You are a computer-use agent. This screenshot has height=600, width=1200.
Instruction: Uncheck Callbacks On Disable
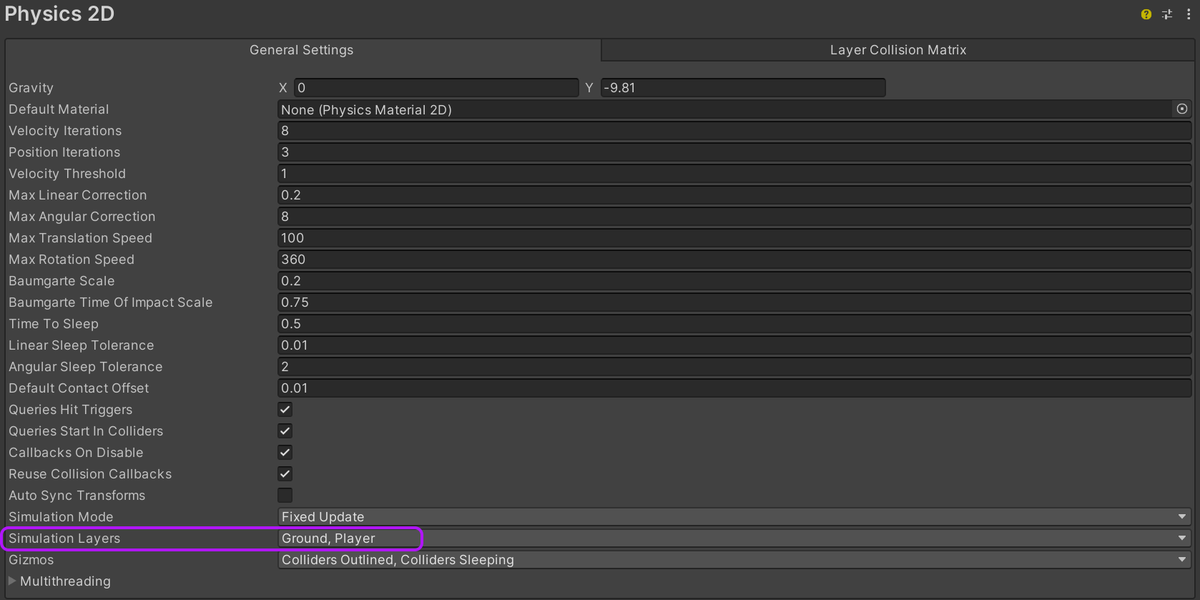coord(285,453)
